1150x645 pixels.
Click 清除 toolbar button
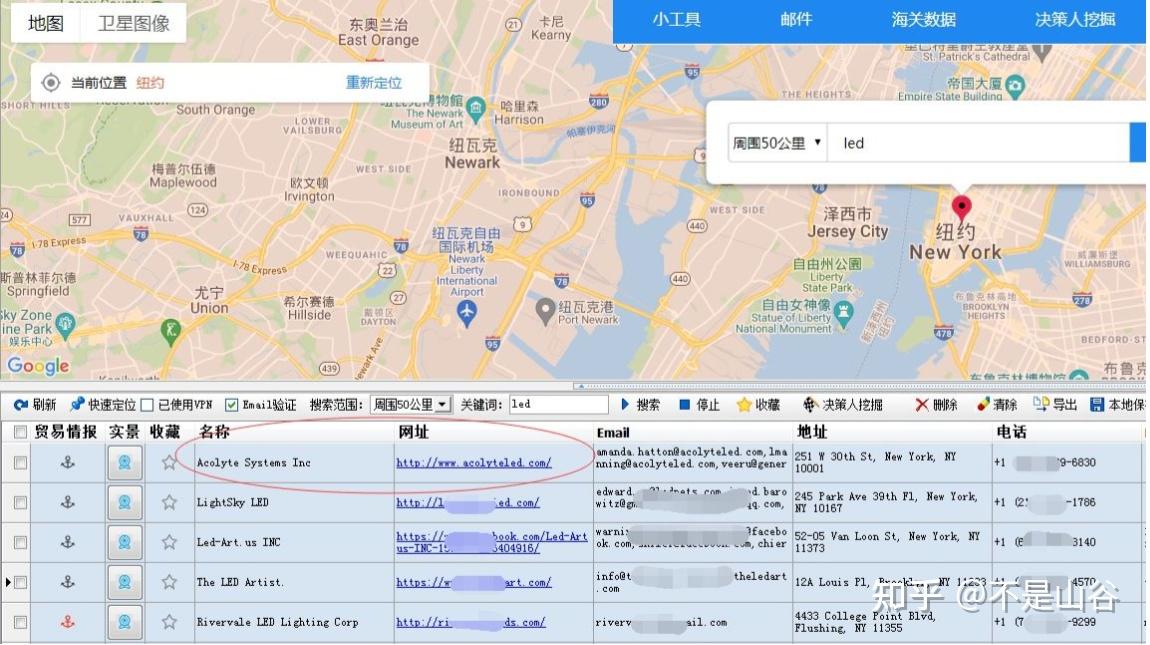(997, 405)
